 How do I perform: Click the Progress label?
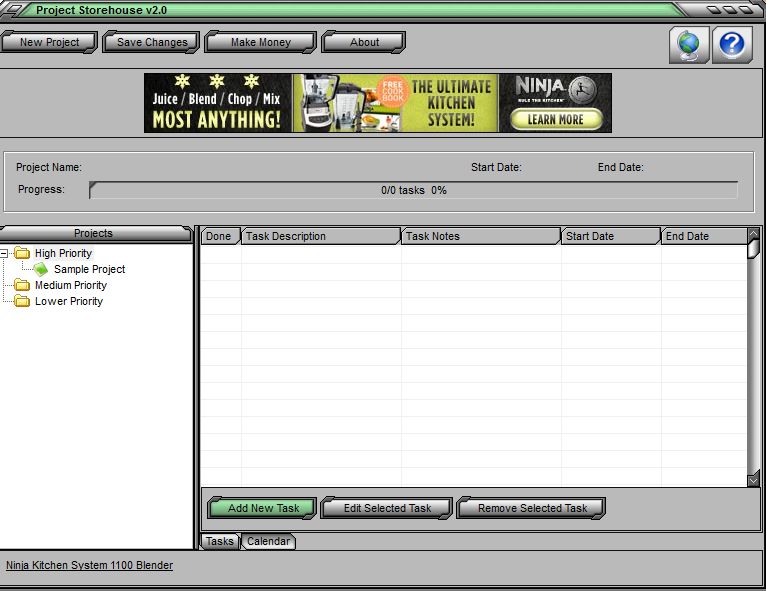(41, 189)
